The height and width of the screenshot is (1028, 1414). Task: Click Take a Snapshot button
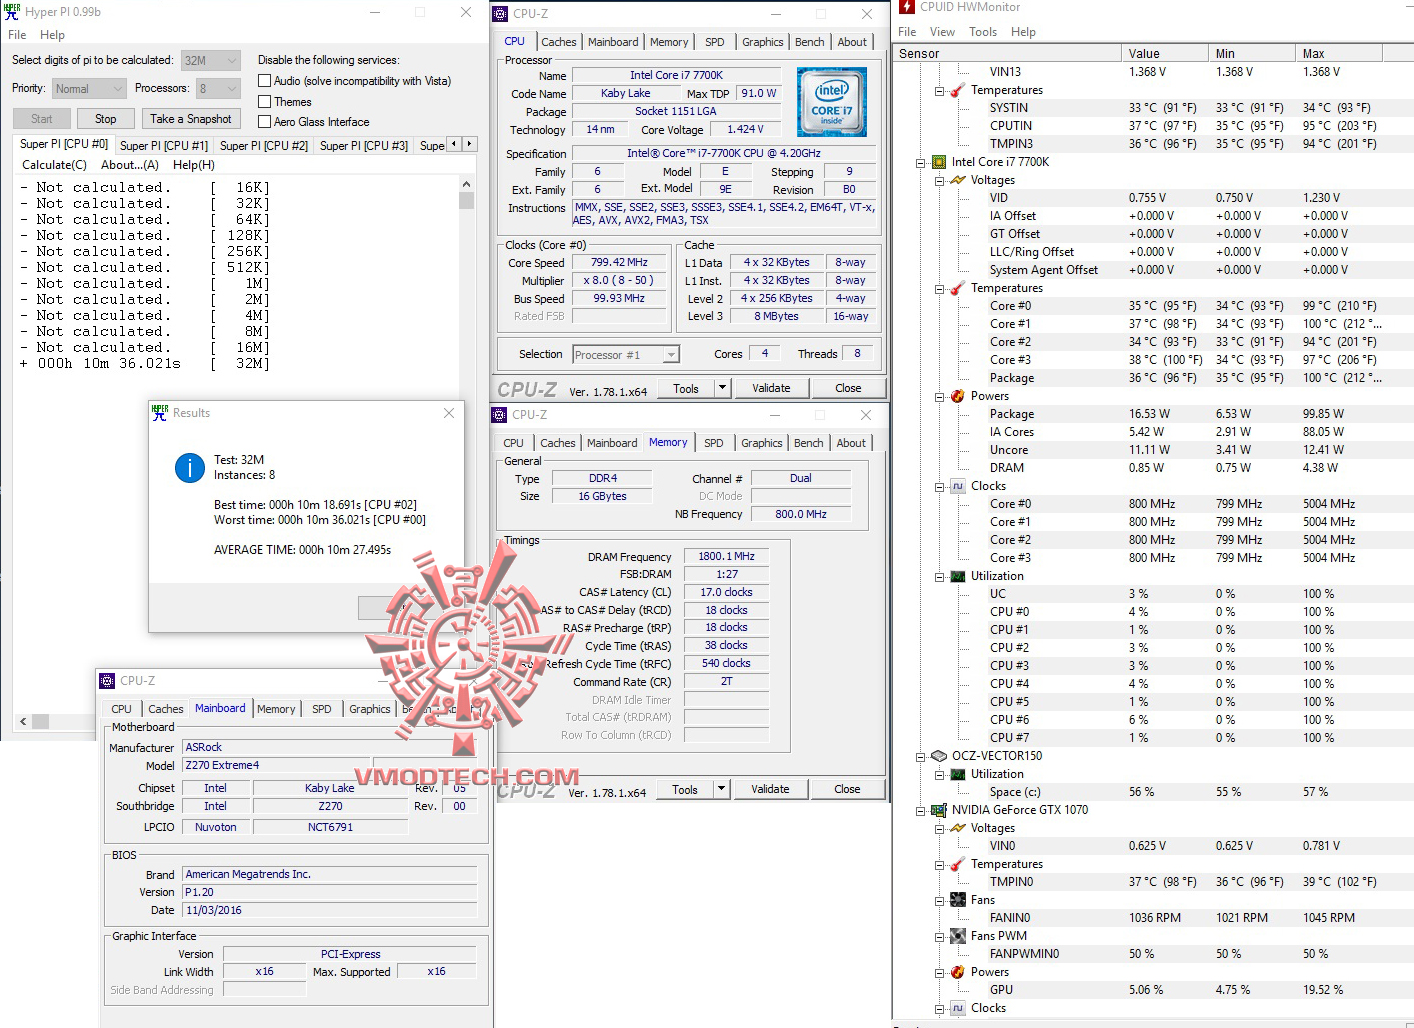pyautogui.click(x=190, y=119)
